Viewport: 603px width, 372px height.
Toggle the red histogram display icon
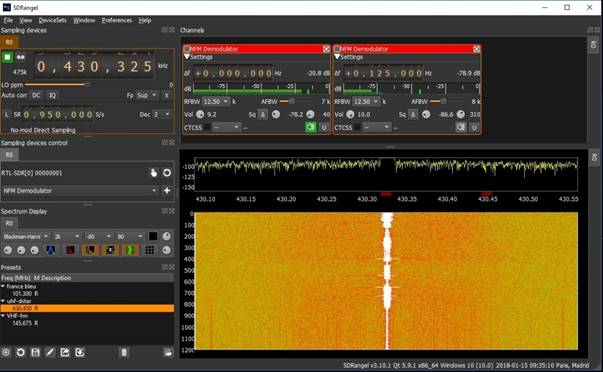(70, 250)
